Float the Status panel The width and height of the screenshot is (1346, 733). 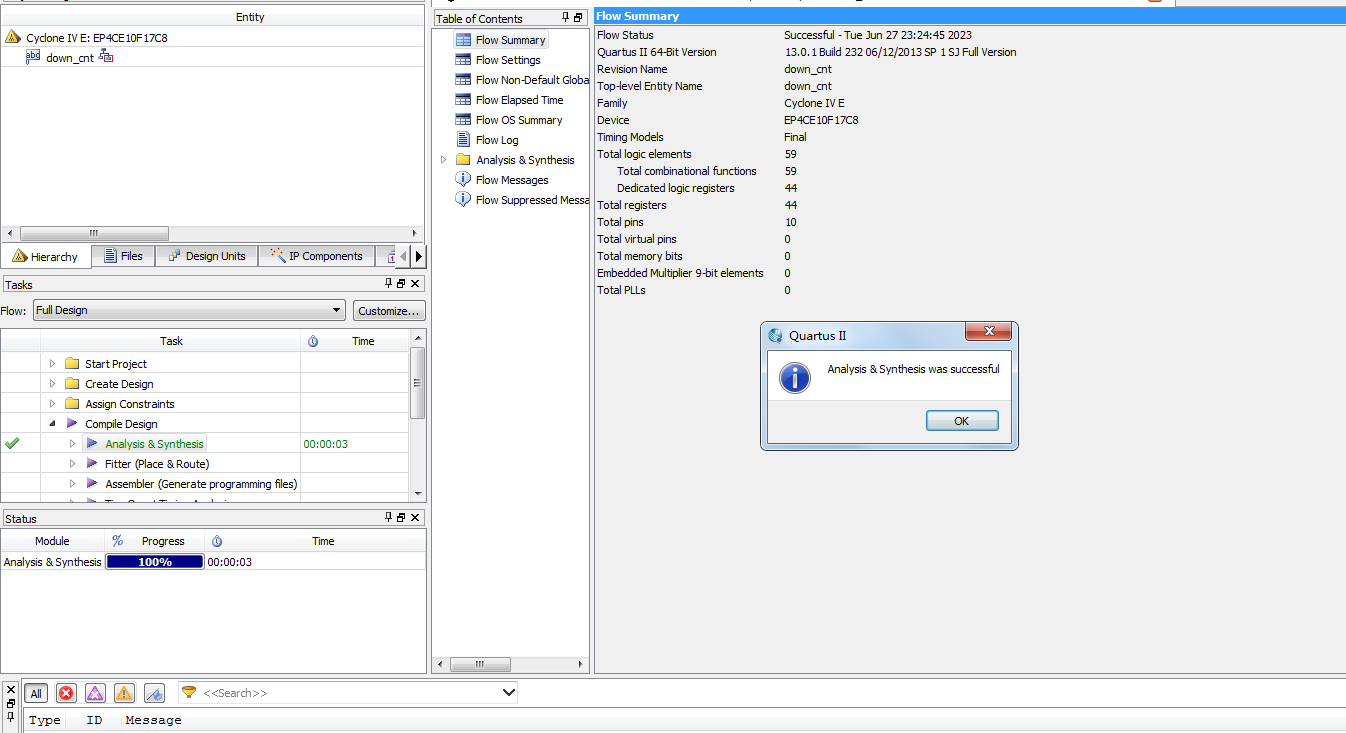401,517
